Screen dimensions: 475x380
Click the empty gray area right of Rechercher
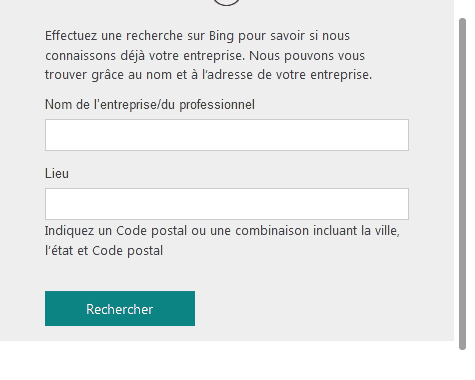point(323,308)
